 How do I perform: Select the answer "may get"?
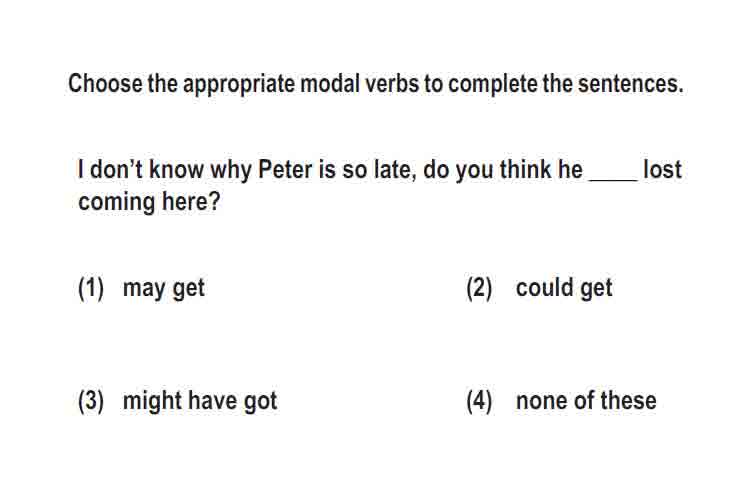pos(164,289)
